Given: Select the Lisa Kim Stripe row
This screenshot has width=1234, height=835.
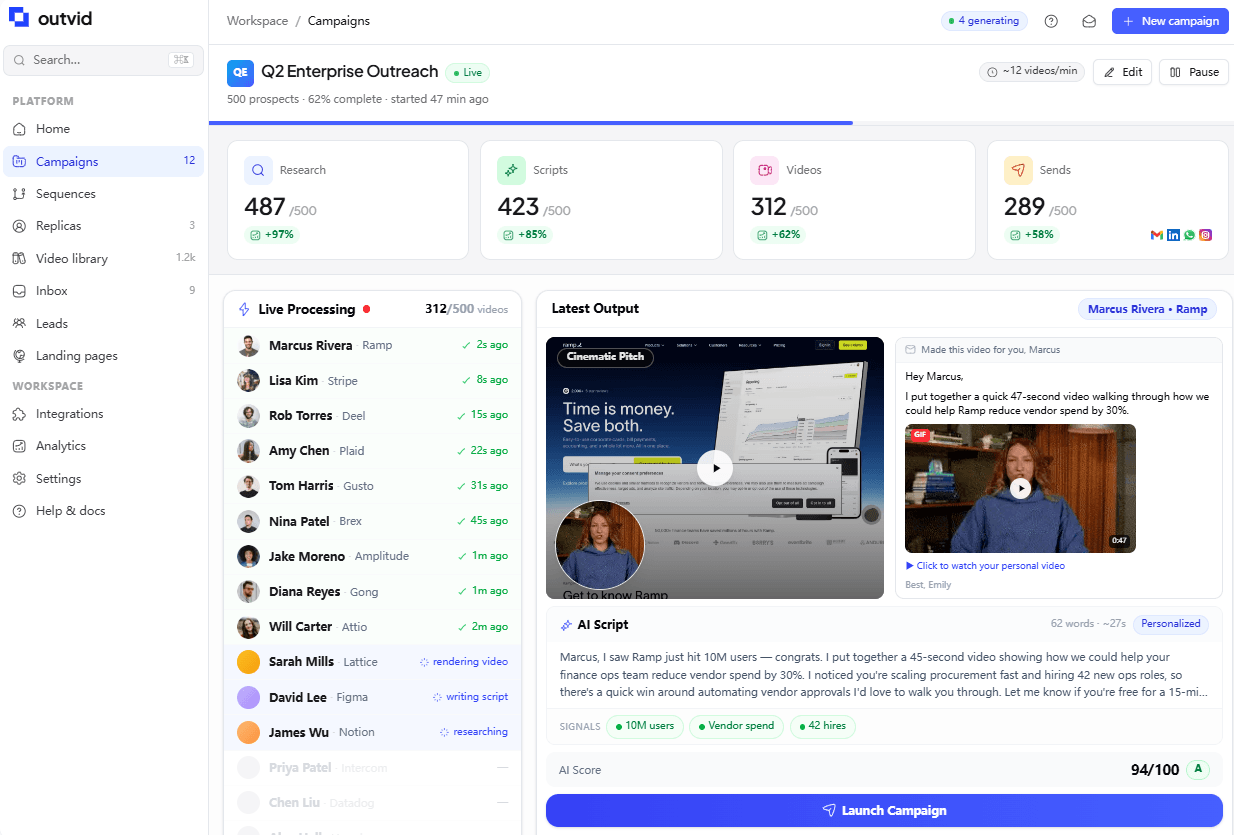Looking at the screenshot, I should (372, 380).
